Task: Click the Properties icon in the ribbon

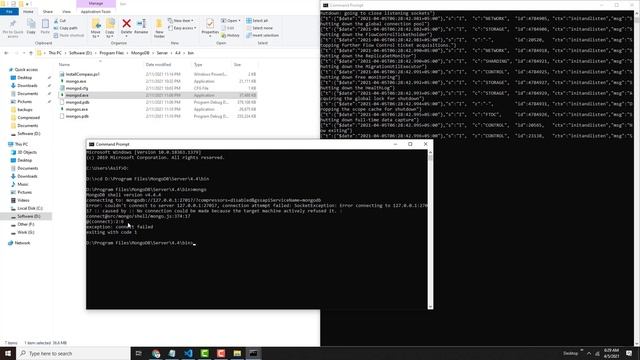Action: click(x=210, y=24)
